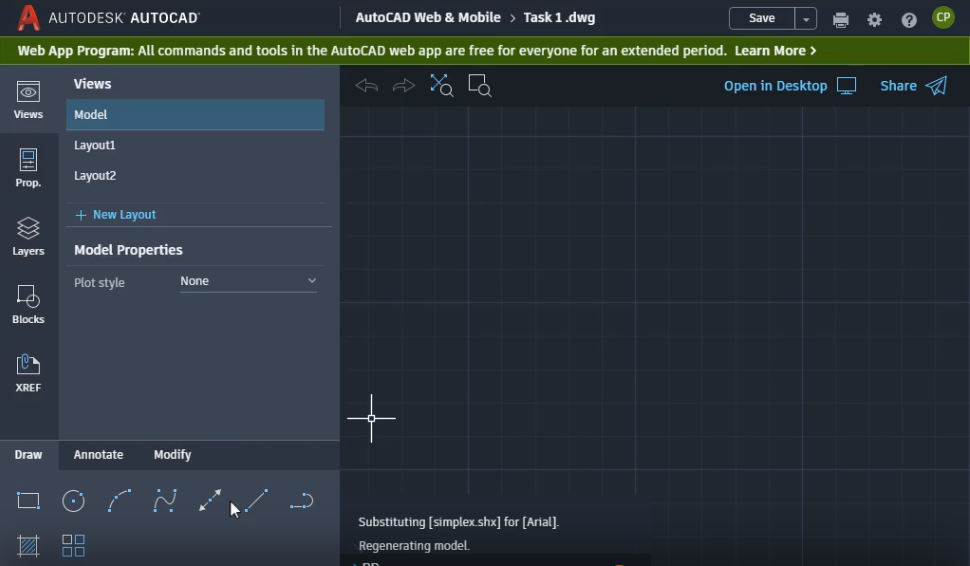Screen dimensions: 970x566
Task: Select the Model view
Action: pyautogui.click(x=195, y=114)
